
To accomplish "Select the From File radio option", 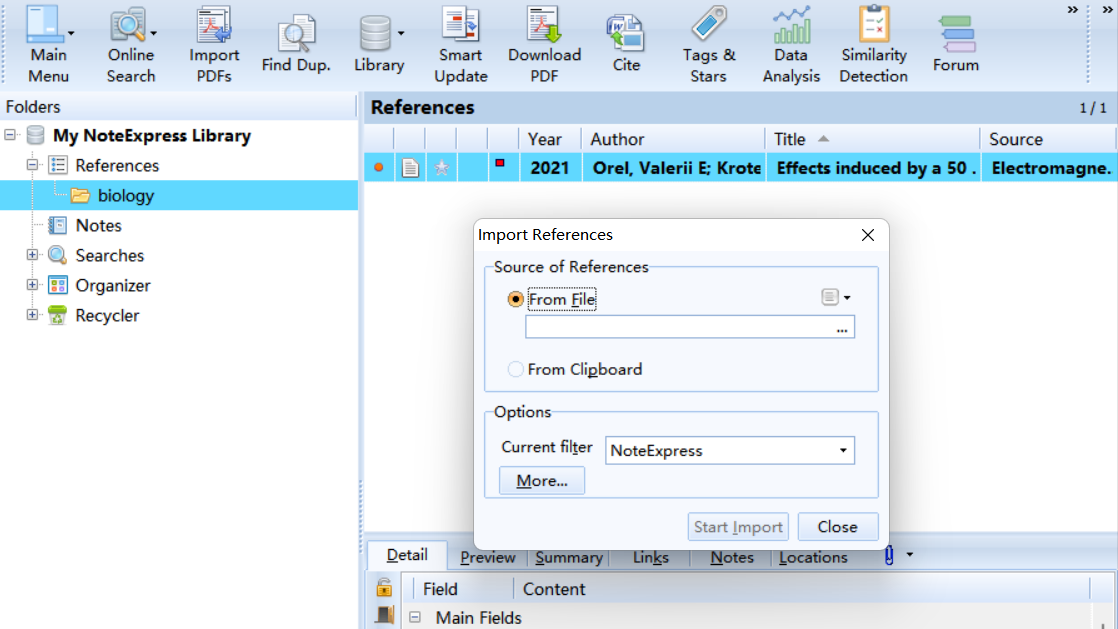I will (x=516, y=299).
